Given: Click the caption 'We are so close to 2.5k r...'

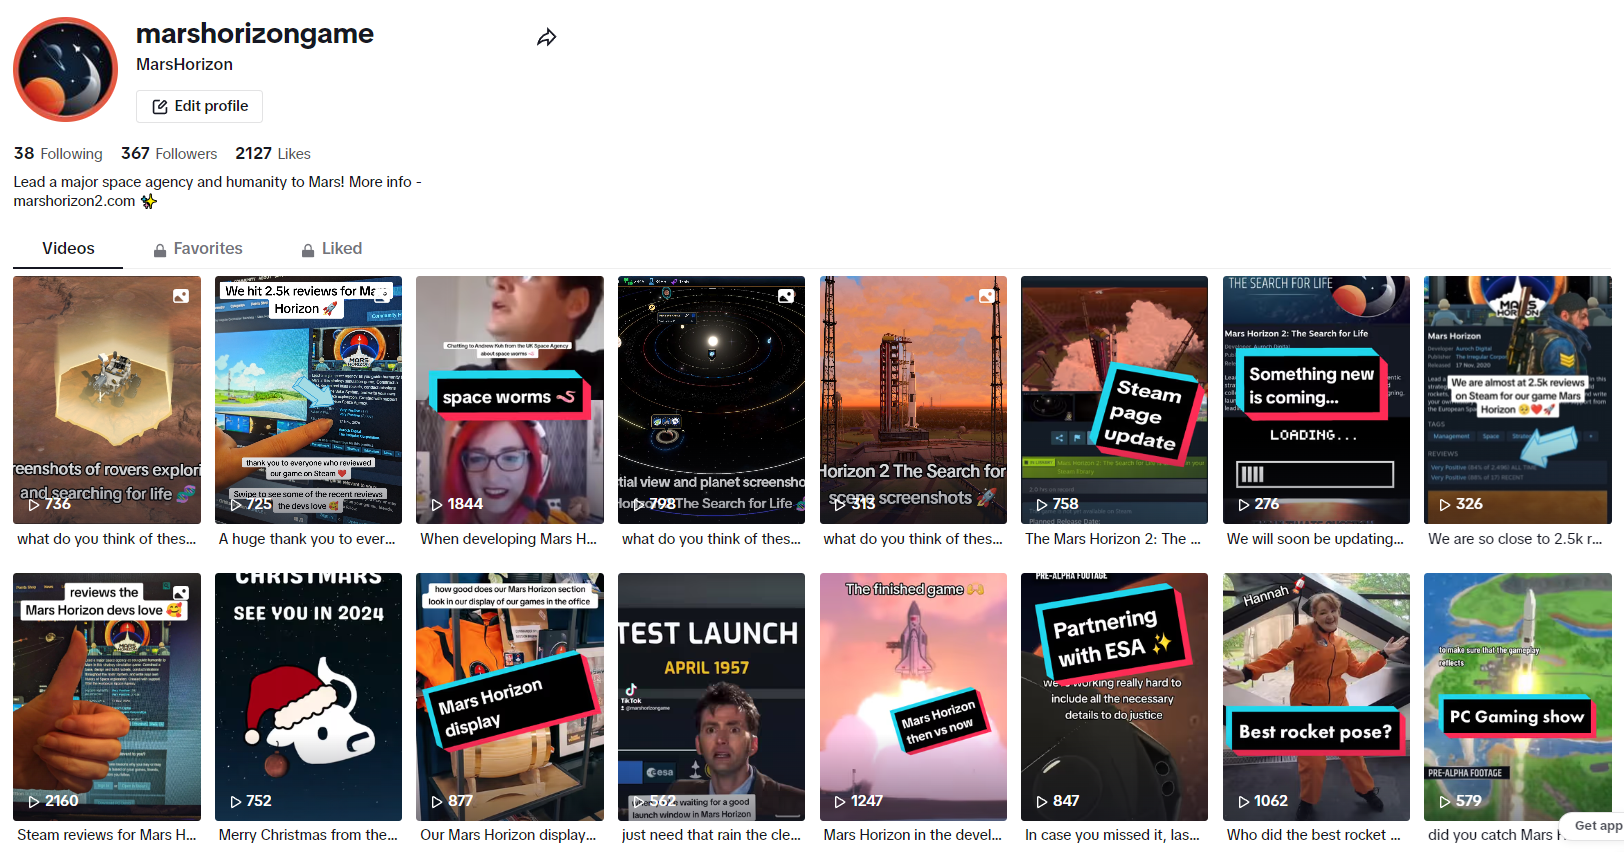Looking at the screenshot, I should coord(1515,539).
